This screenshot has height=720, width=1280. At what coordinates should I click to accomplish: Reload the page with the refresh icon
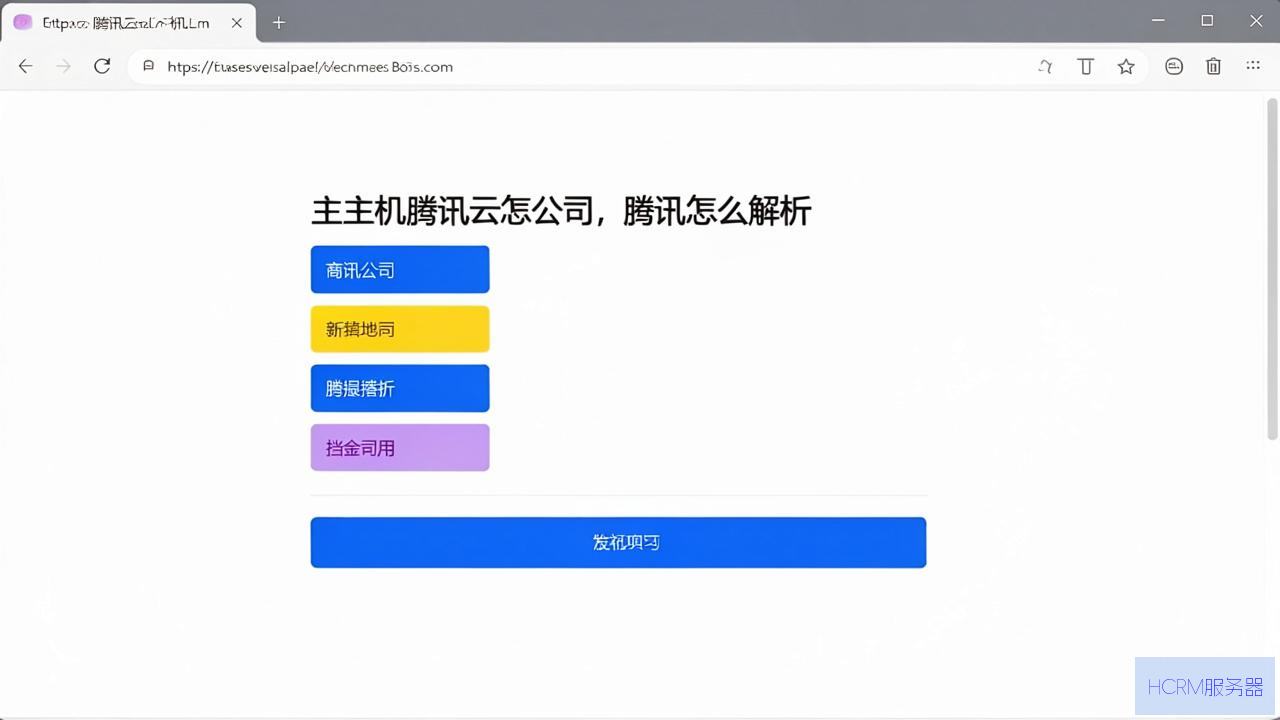pyautogui.click(x=102, y=66)
